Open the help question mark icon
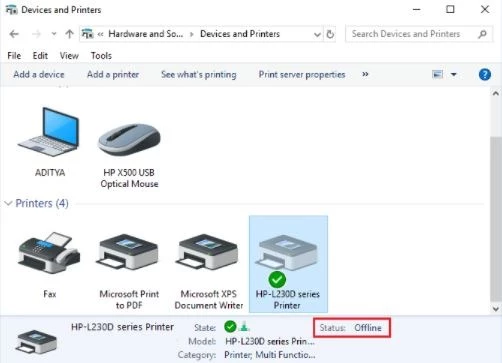This screenshot has height=363, width=502. (x=485, y=74)
